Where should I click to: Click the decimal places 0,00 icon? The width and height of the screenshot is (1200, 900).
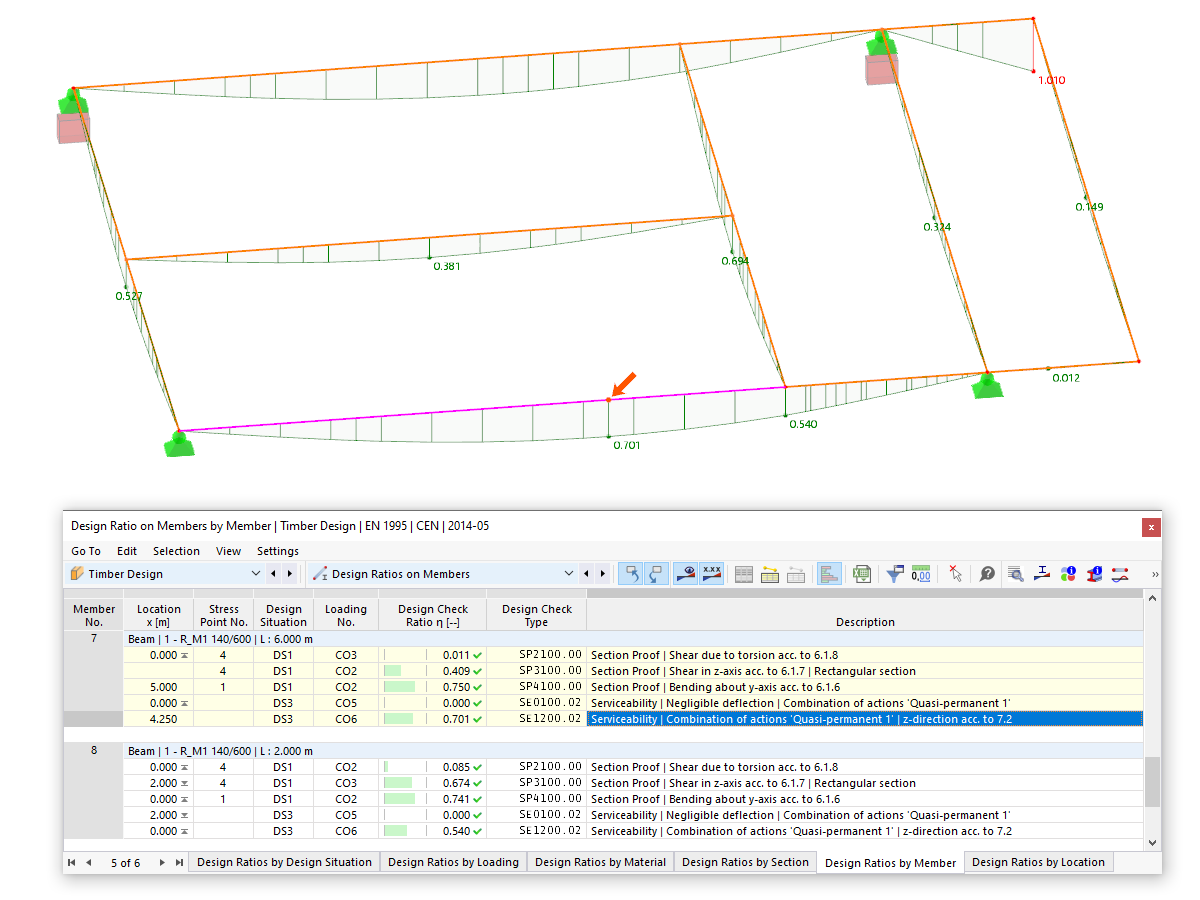[x=921, y=573]
